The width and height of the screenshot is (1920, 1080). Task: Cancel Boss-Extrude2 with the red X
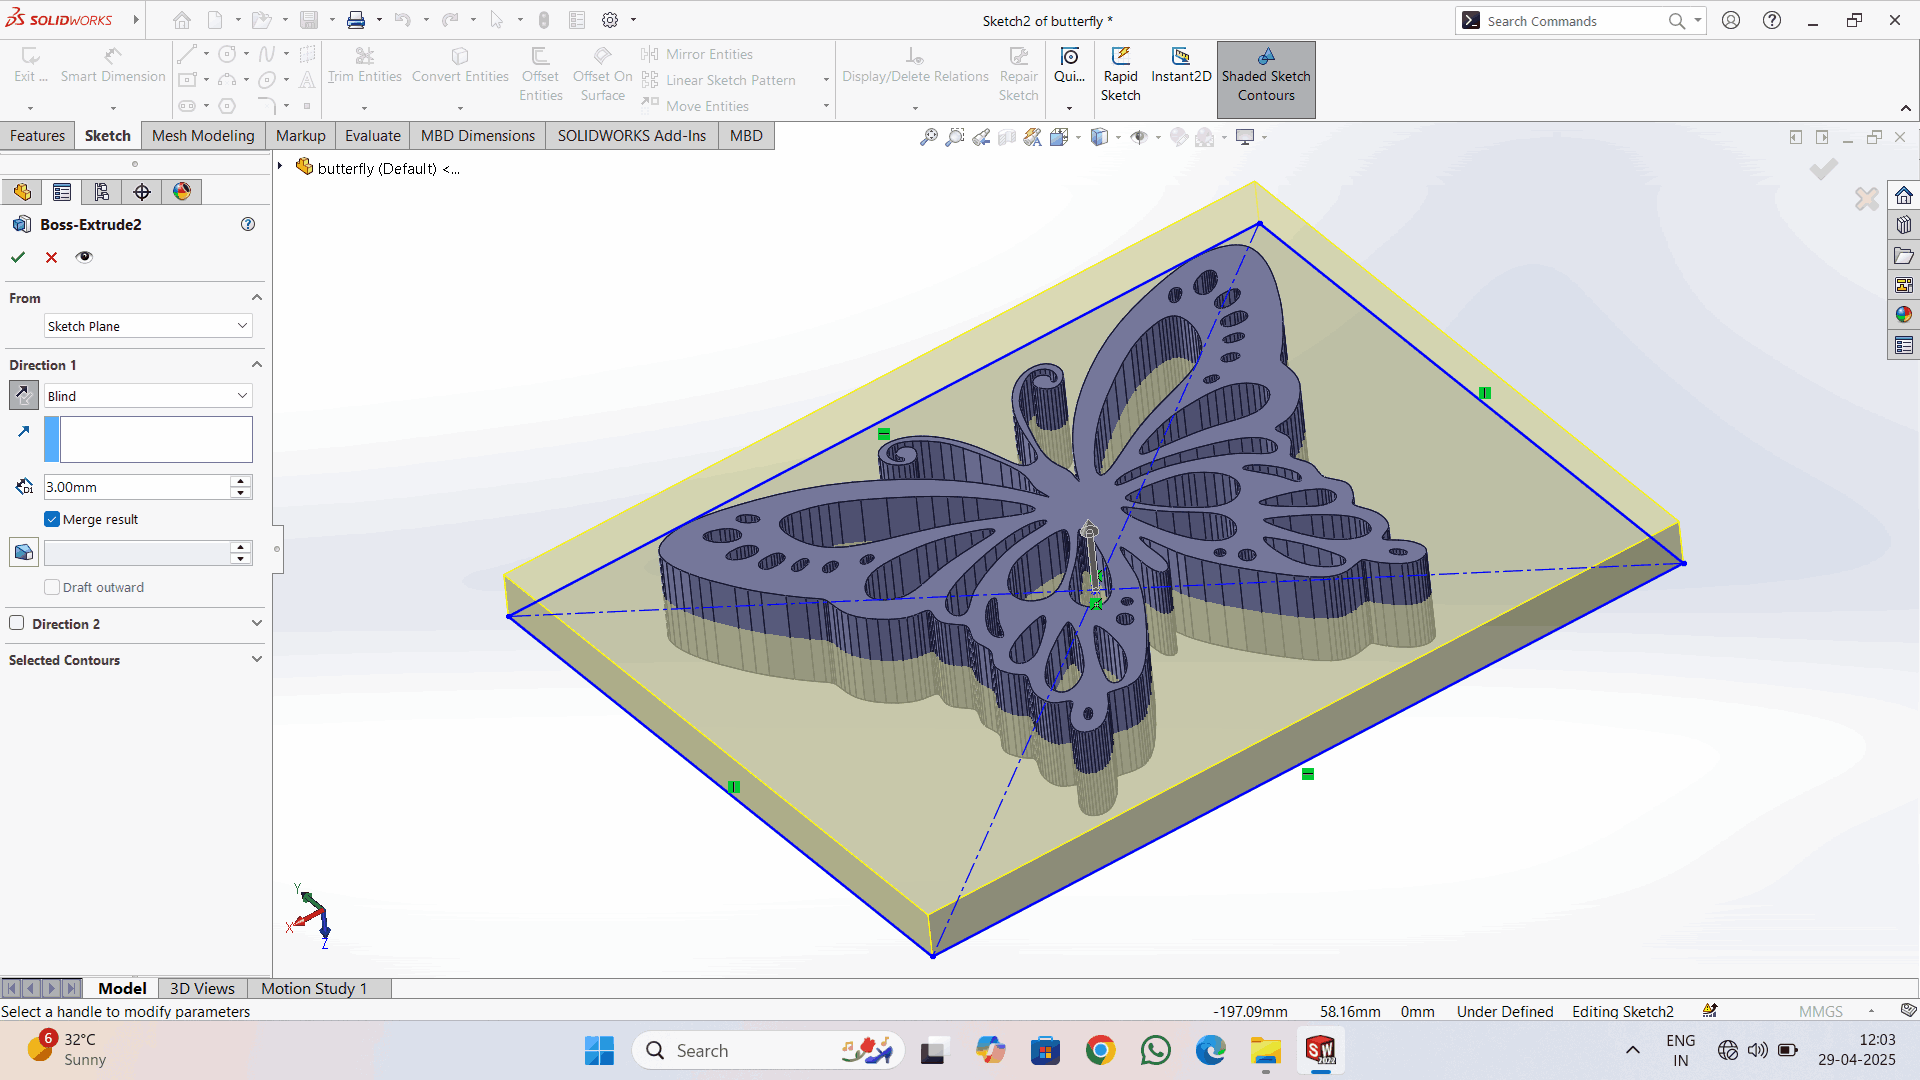click(x=51, y=257)
